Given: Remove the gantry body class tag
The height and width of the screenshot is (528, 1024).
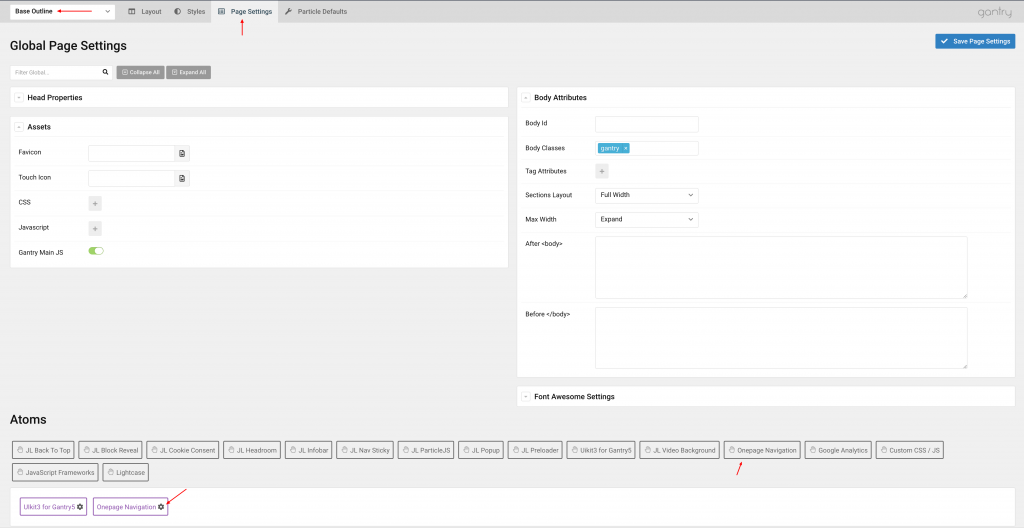Looking at the screenshot, I should pos(625,148).
